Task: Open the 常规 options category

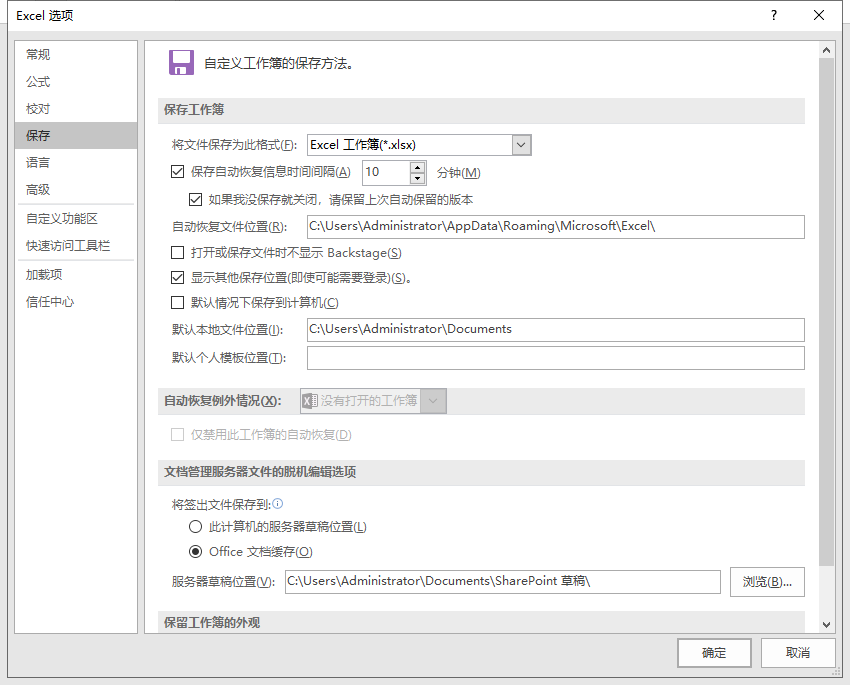Action: 76,54
